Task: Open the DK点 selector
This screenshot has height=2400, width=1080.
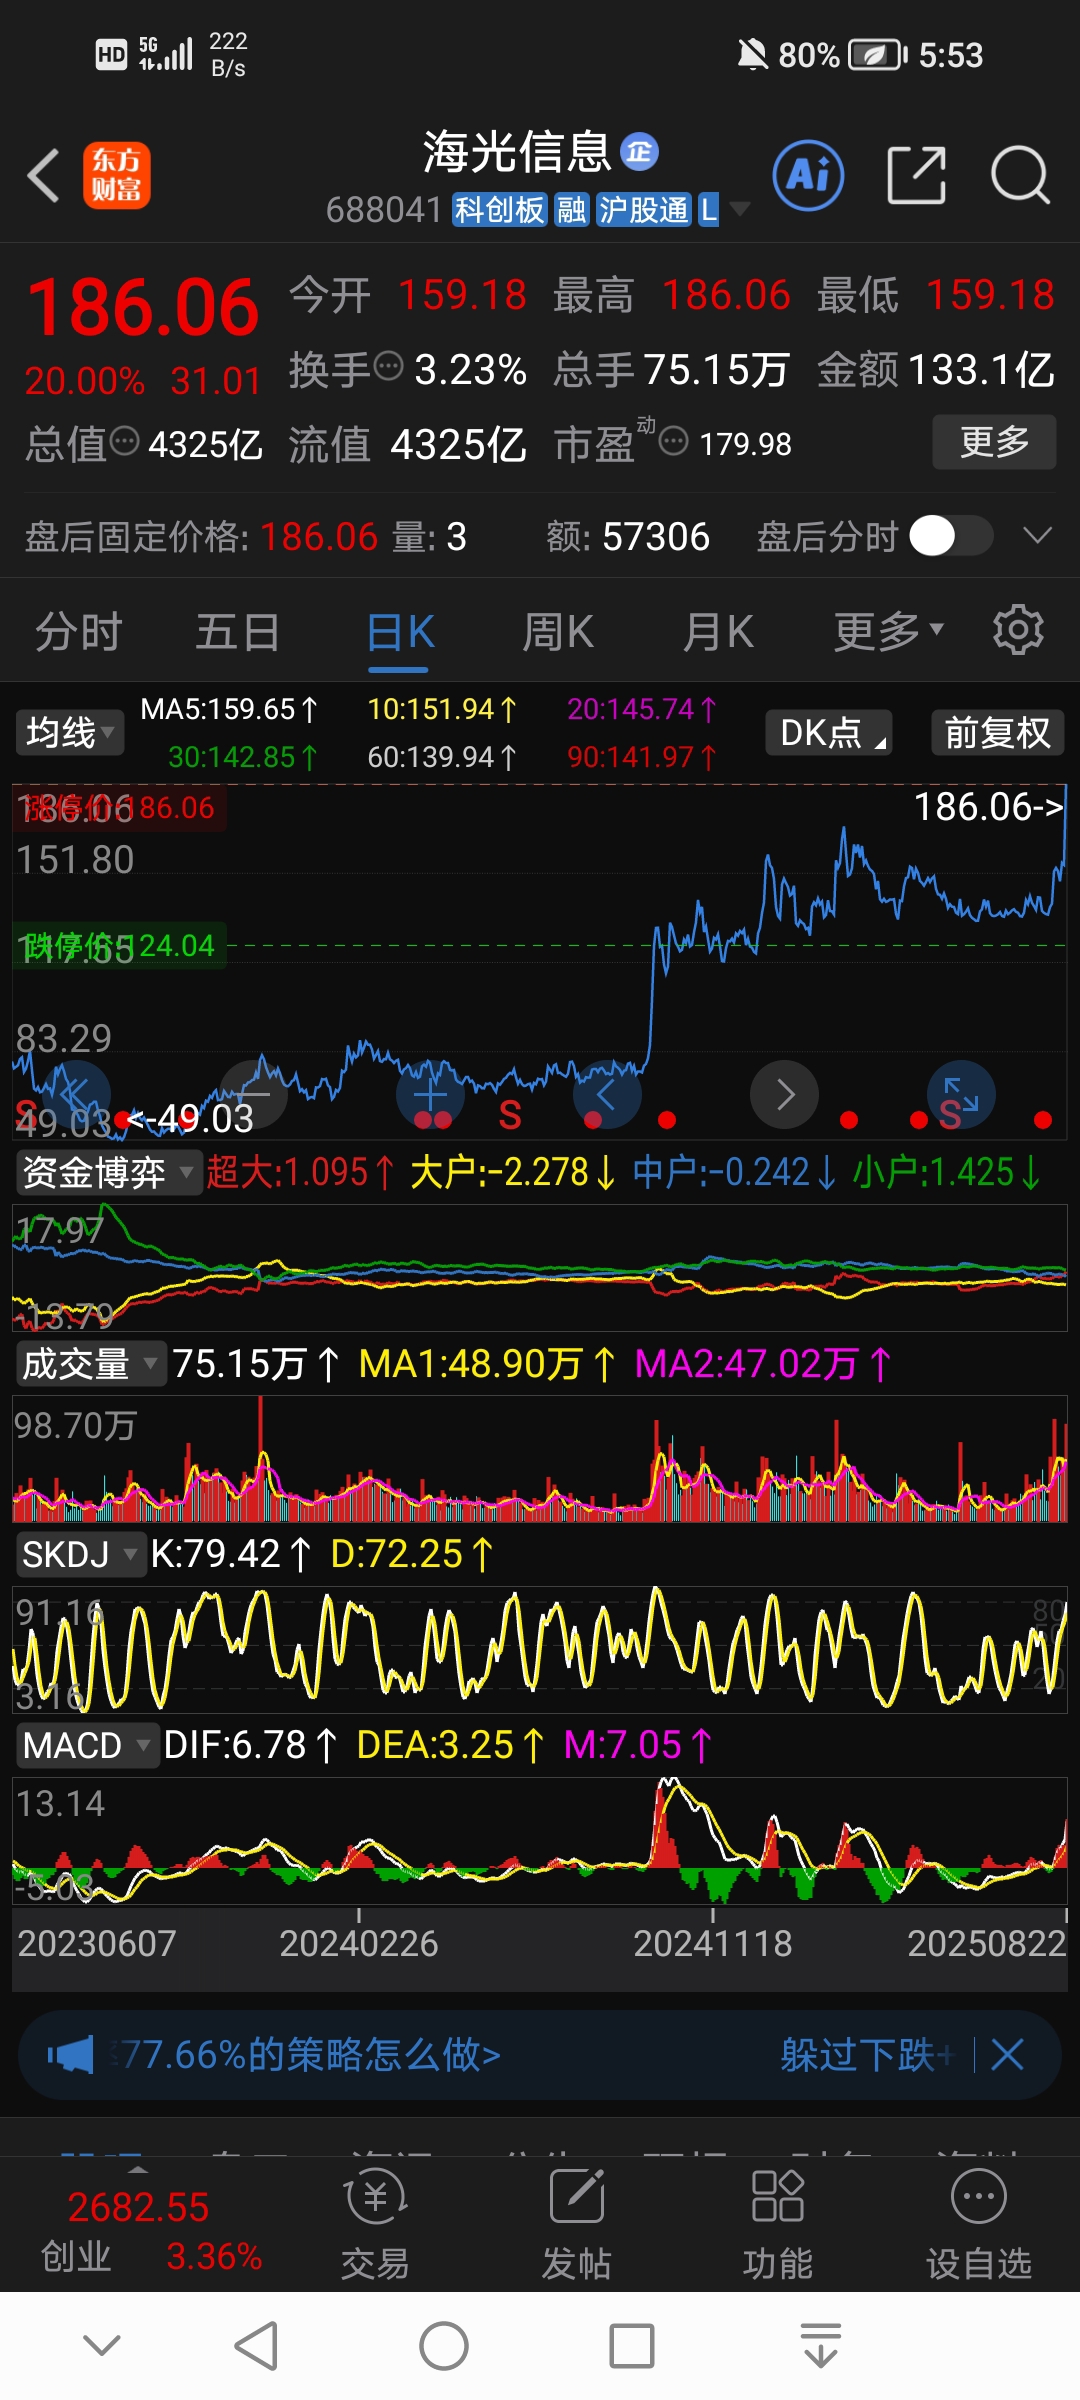Action: pyautogui.click(x=829, y=733)
